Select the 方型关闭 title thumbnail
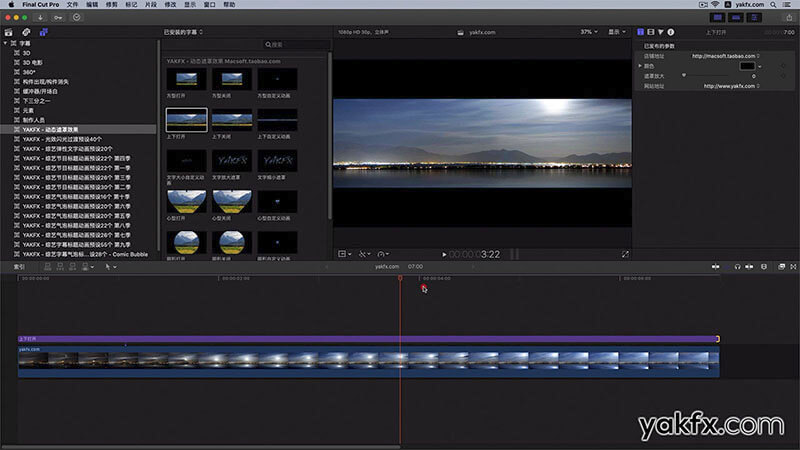The width and height of the screenshot is (800, 450). pyautogui.click(x=232, y=79)
